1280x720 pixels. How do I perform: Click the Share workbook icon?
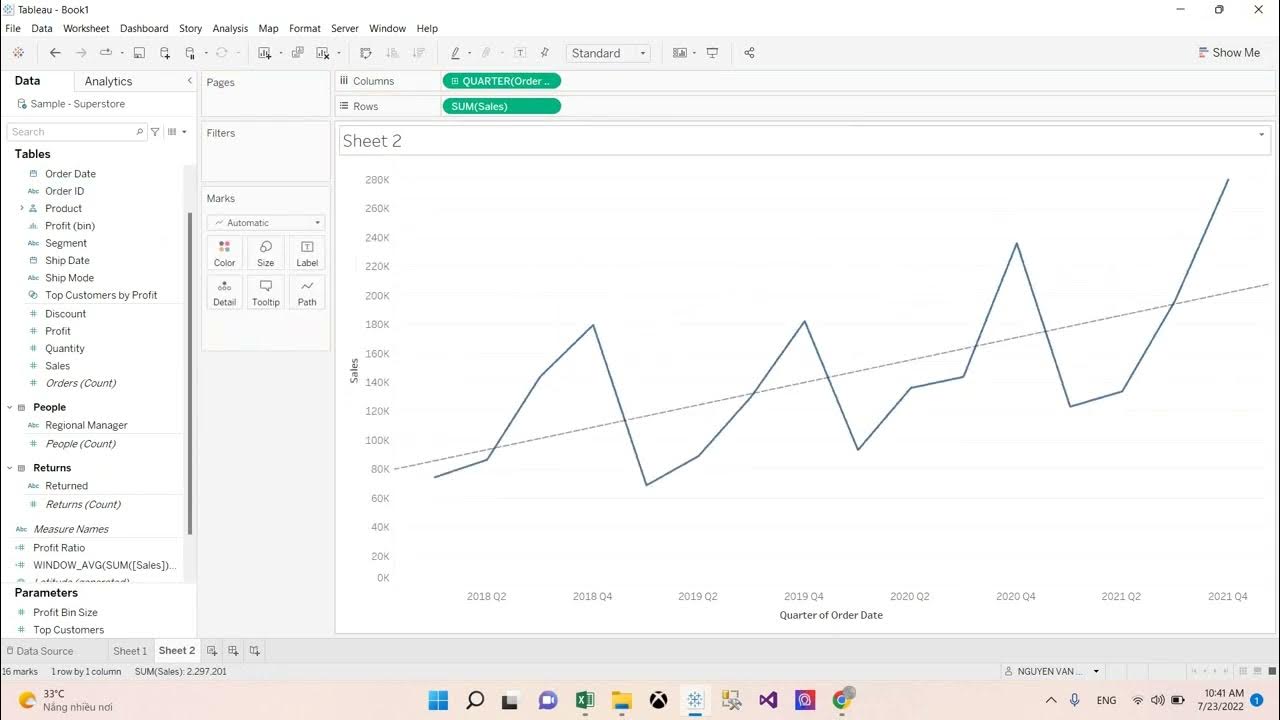(x=749, y=53)
